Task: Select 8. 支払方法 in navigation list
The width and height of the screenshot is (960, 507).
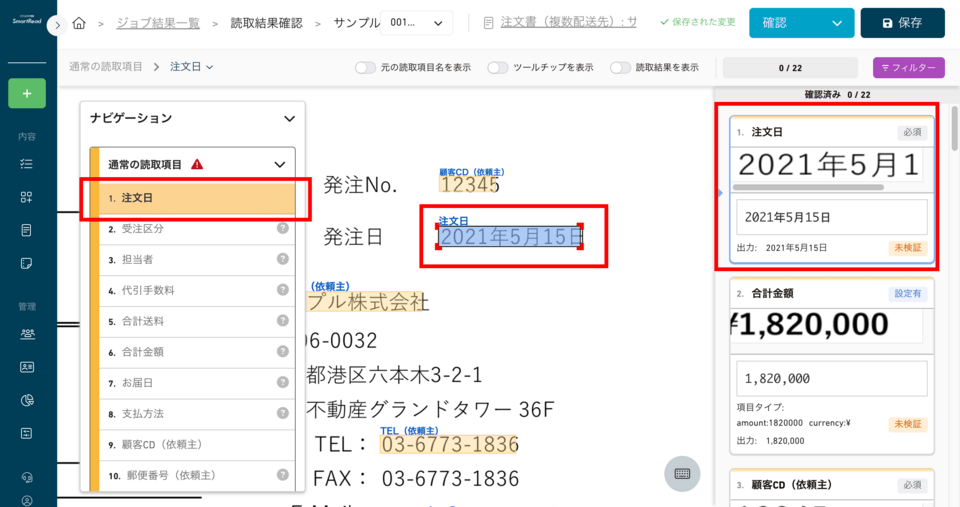Action: 197,414
